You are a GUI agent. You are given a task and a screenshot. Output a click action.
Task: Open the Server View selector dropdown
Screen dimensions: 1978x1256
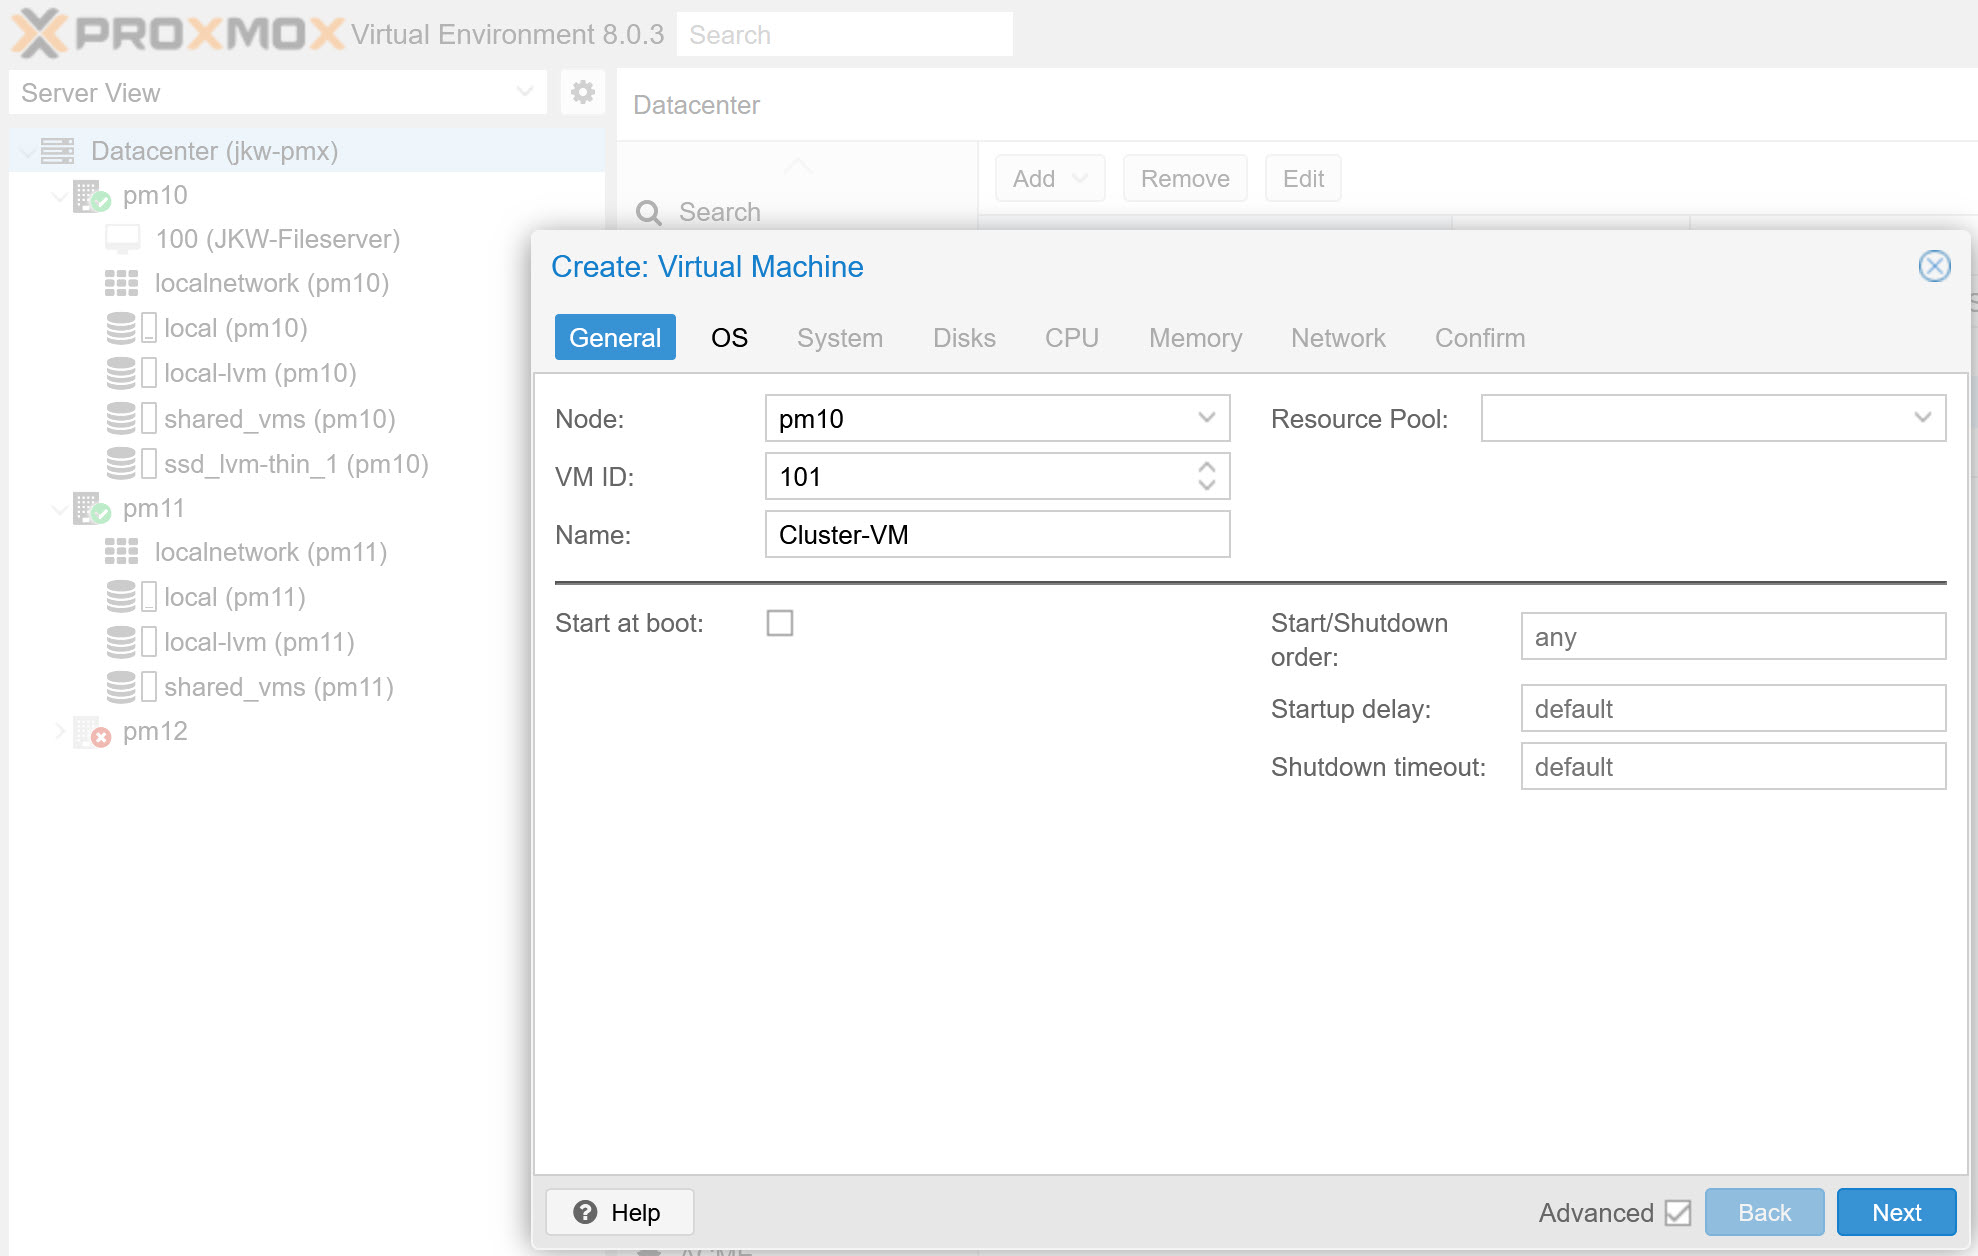click(524, 92)
